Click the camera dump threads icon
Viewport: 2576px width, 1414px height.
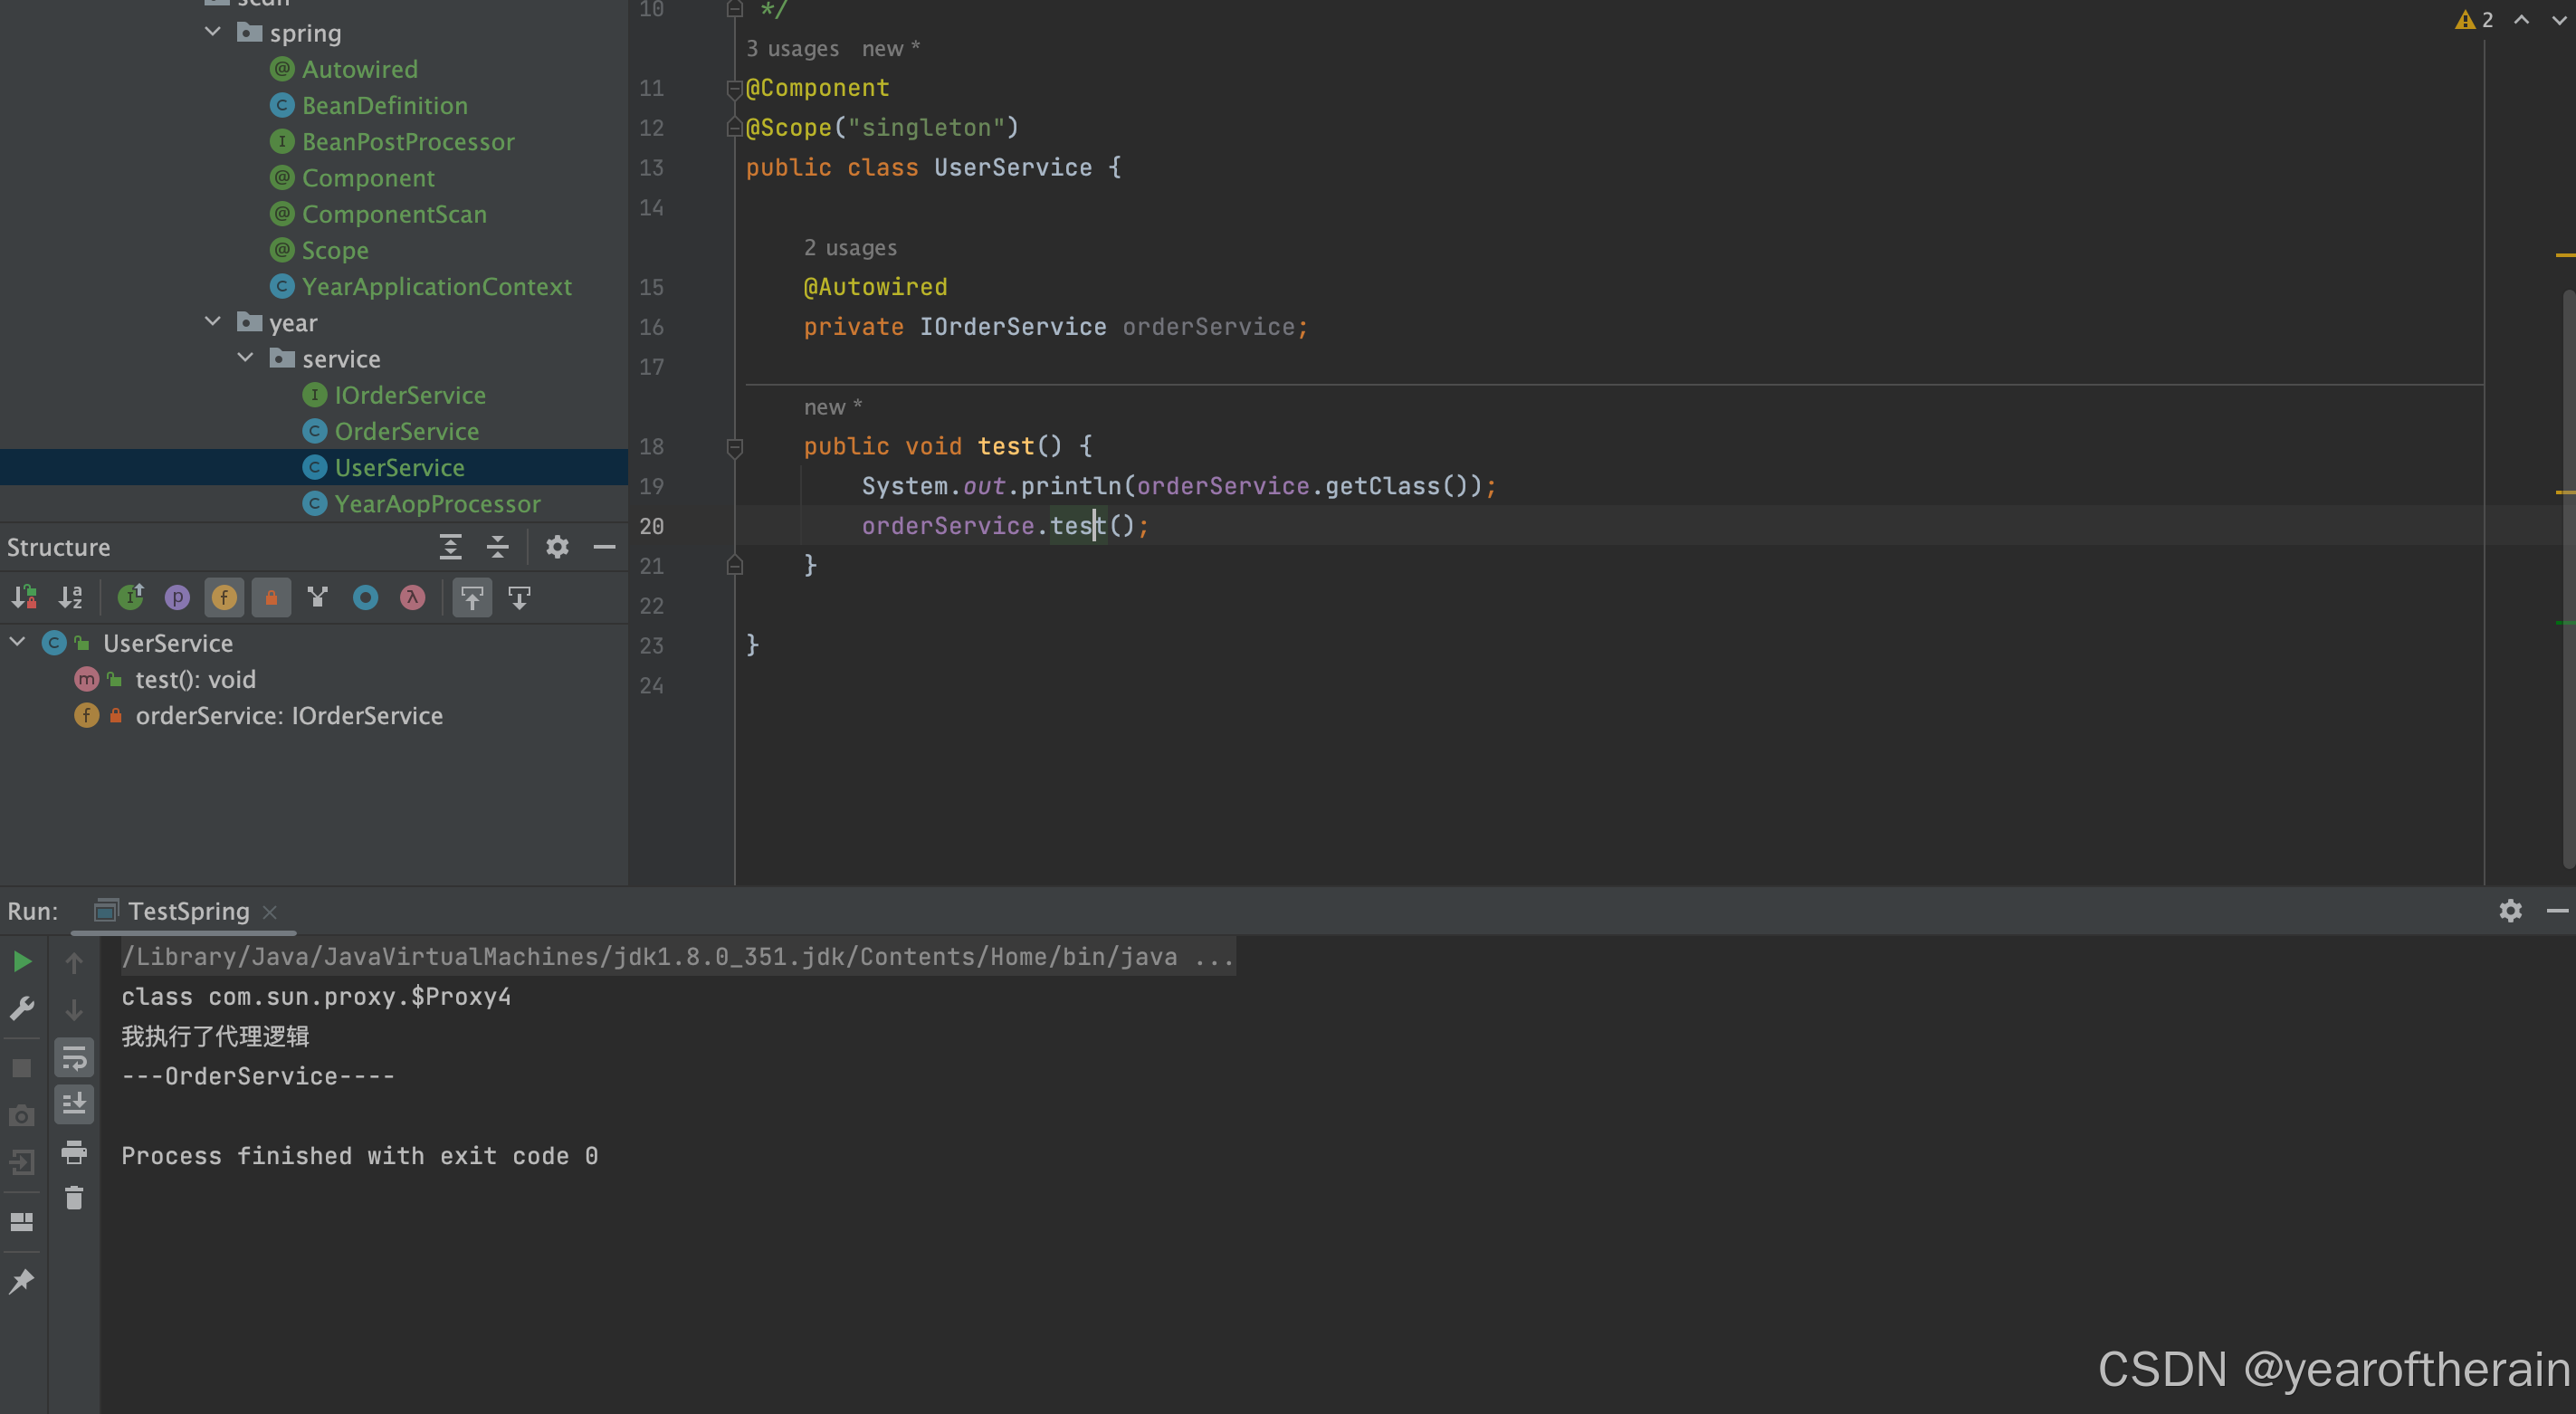[22, 1115]
